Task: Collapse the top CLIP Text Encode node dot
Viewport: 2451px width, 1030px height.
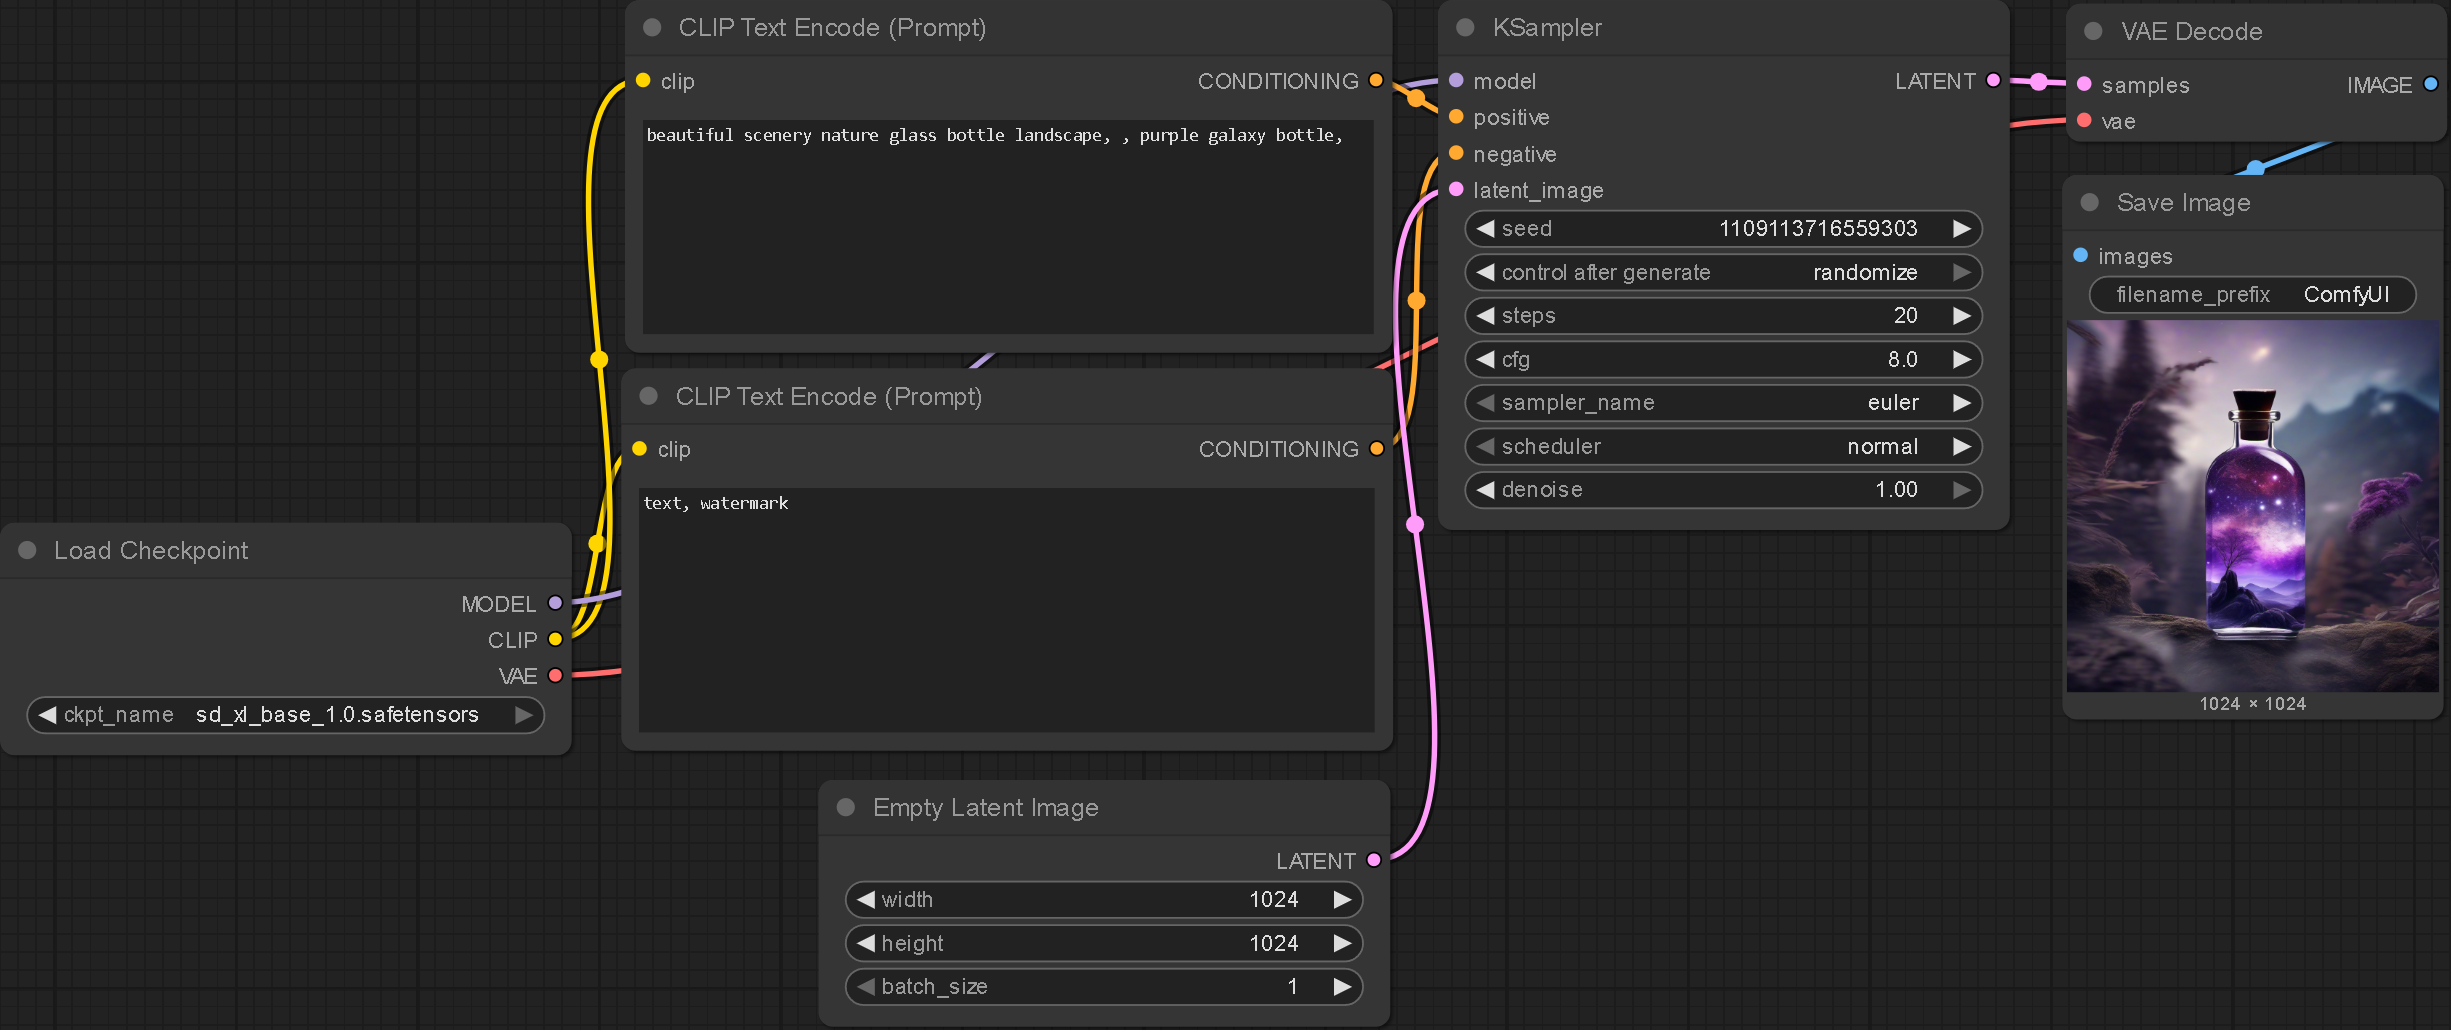Action: pos(652,28)
